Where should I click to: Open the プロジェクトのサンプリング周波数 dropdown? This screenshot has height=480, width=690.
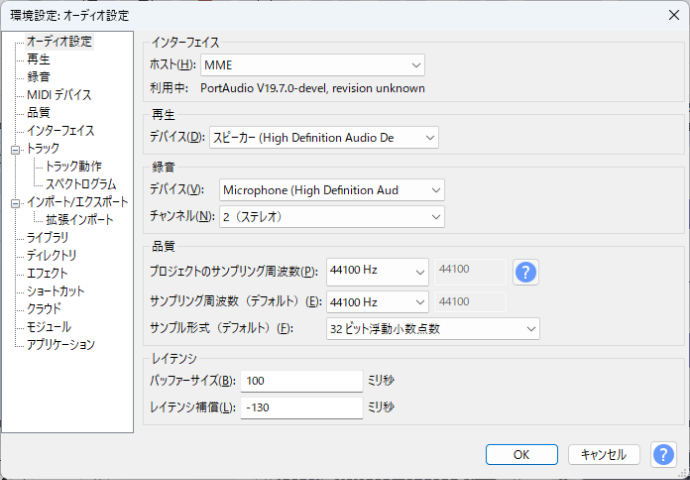[377, 272]
